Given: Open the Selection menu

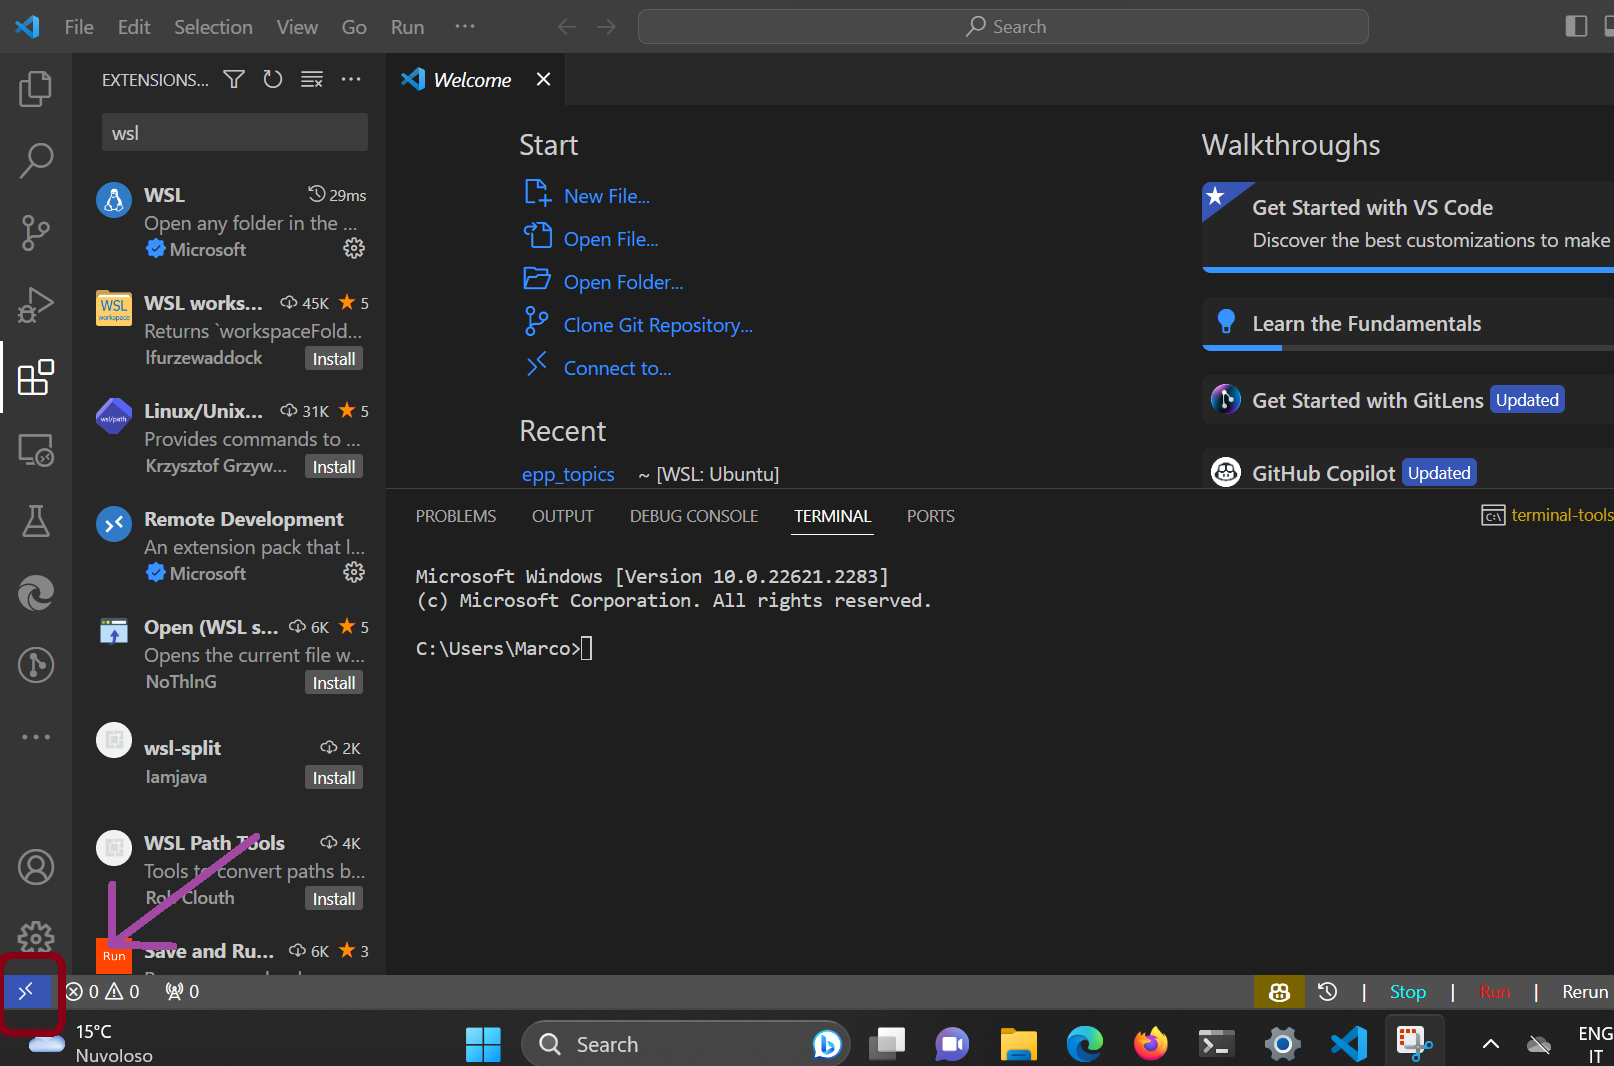Looking at the screenshot, I should tap(213, 27).
